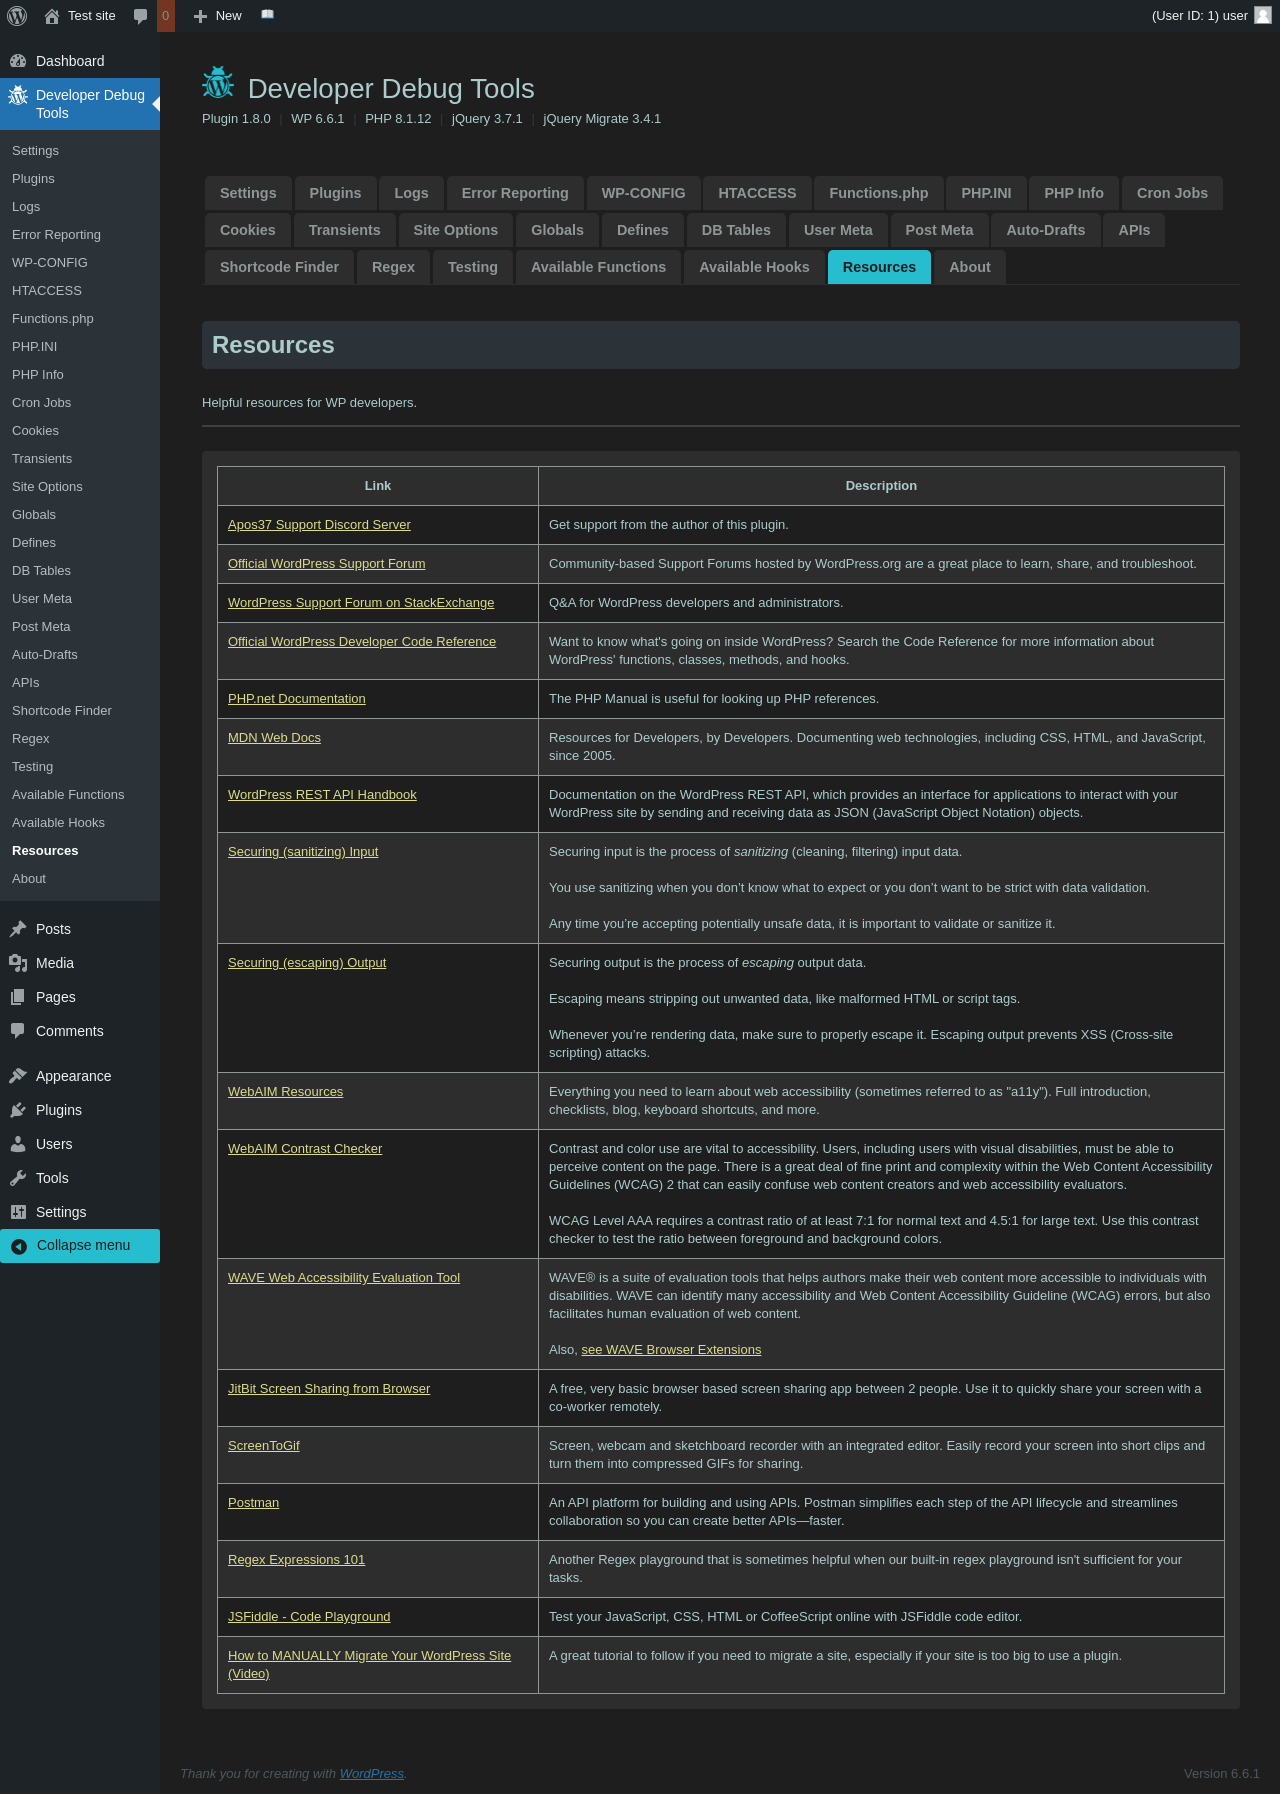Click the Posts pin icon
This screenshot has height=1794, width=1280.
click(18, 929)
